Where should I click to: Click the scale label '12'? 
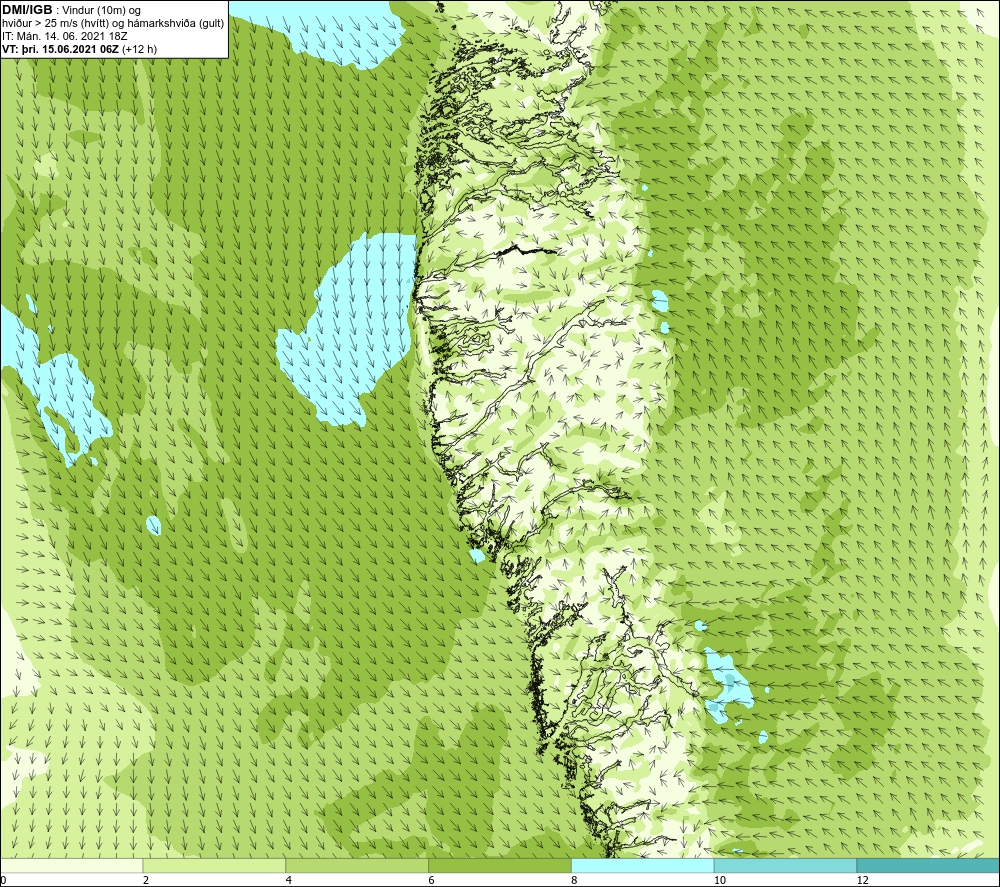coord(863,880)
